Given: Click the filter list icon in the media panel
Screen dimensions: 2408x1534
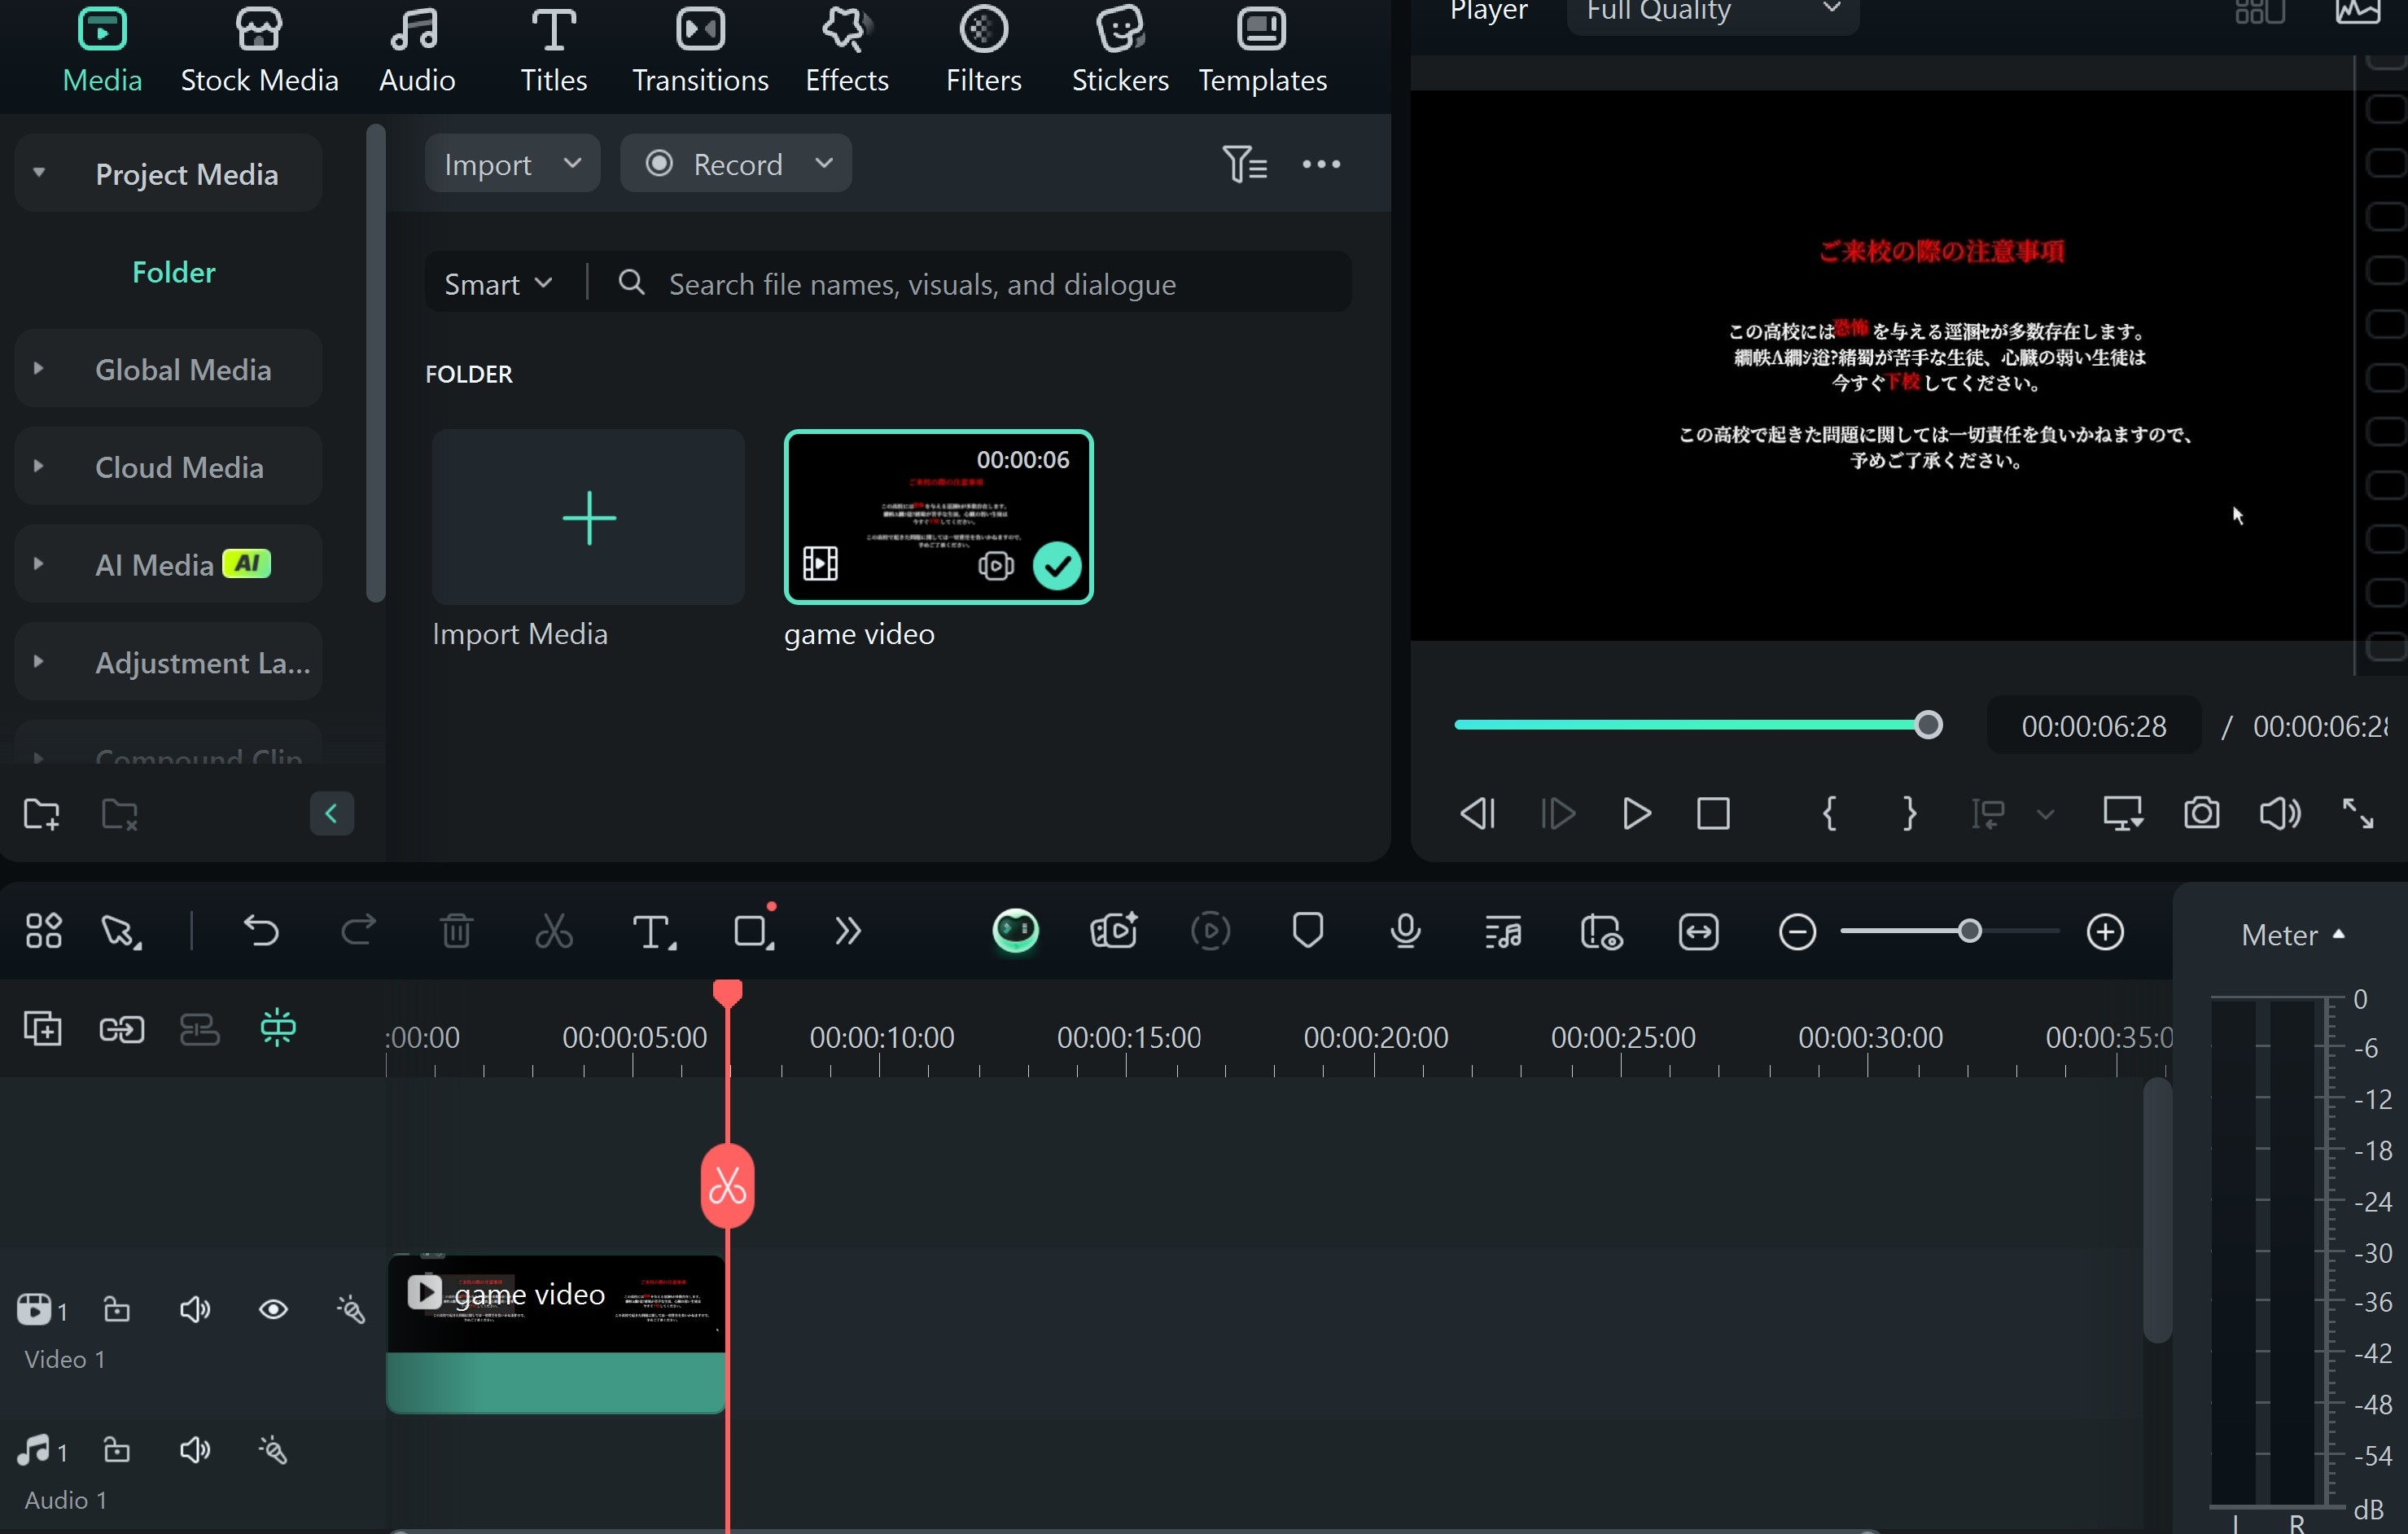Looking at the screenshot, I should 1244,164.
